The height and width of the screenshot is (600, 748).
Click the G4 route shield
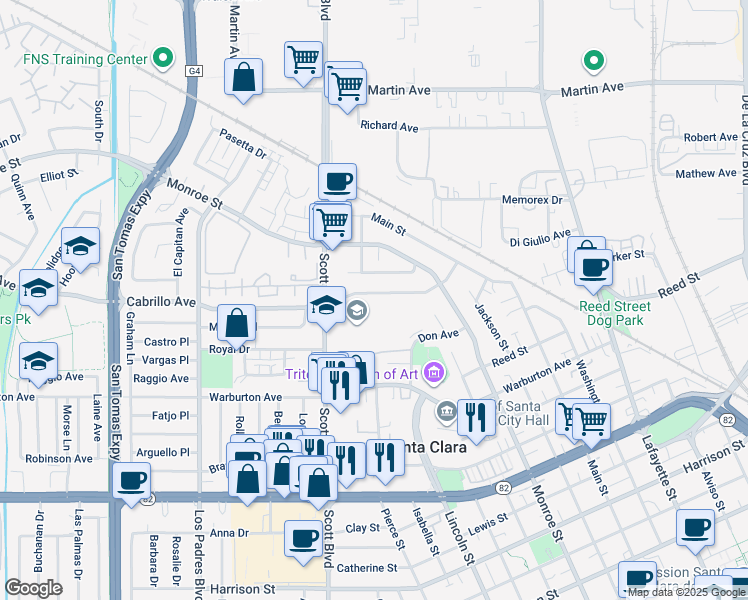click(x=194, y=71)
